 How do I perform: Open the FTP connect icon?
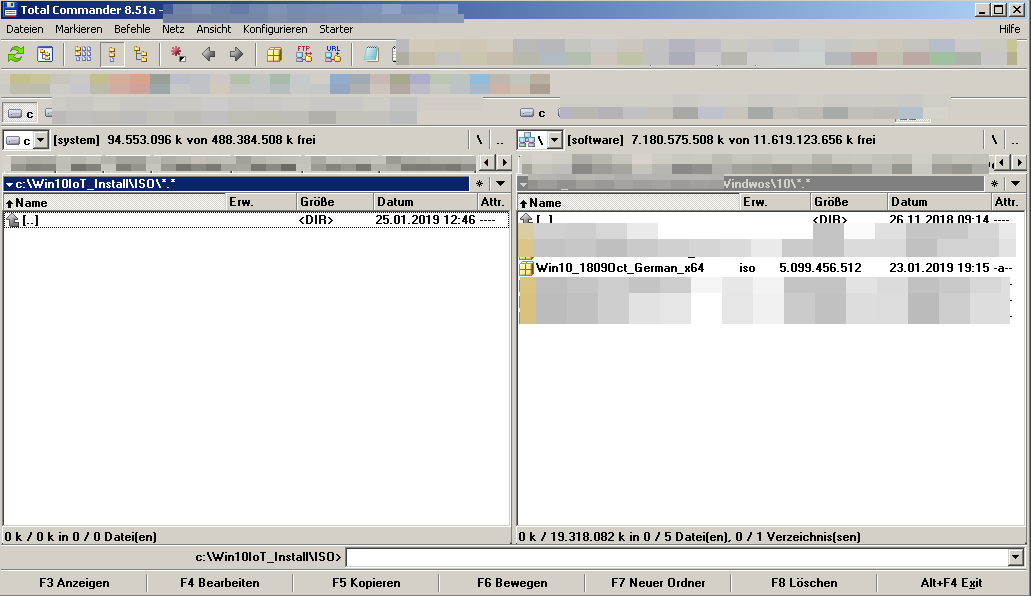click(x=303, y=54)
